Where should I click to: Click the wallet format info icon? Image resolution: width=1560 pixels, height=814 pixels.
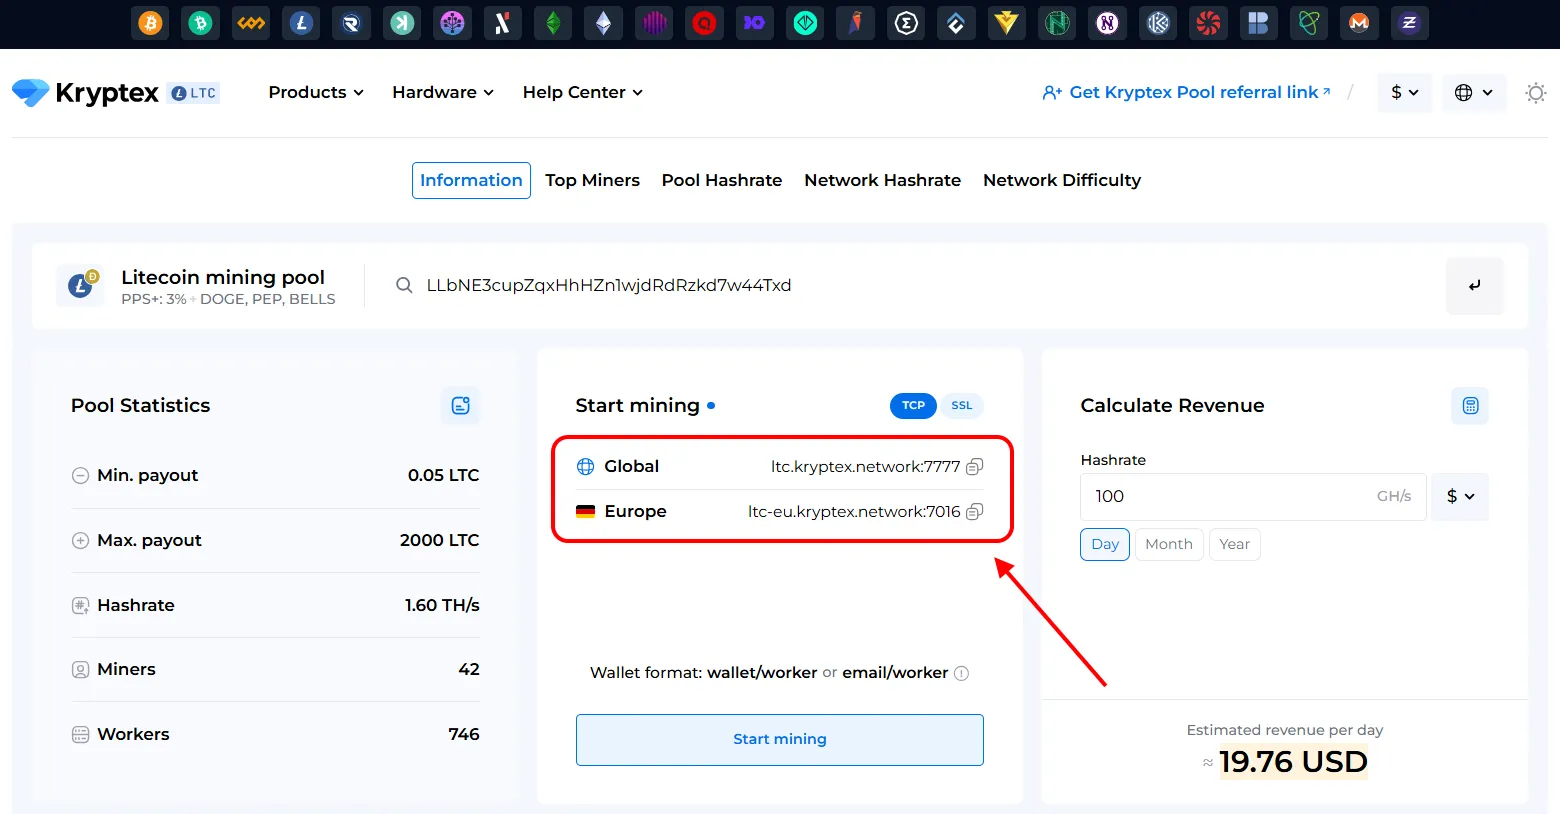coord(962,673)
